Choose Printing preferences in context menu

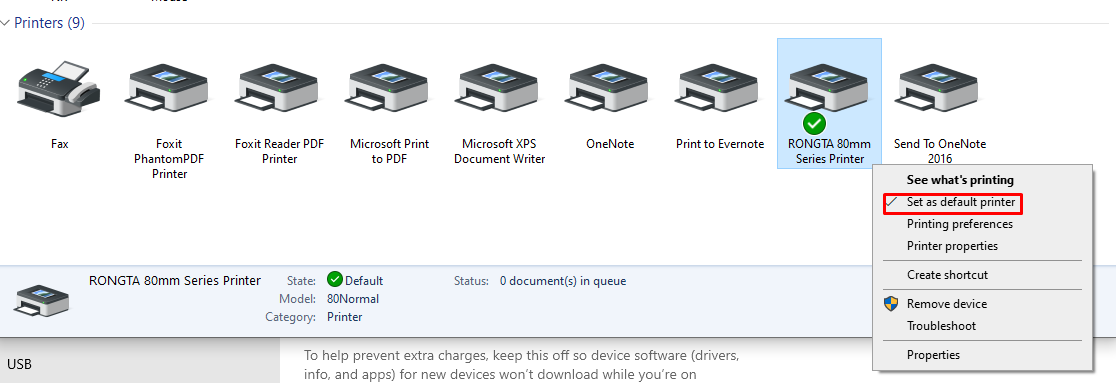[959, 224]
